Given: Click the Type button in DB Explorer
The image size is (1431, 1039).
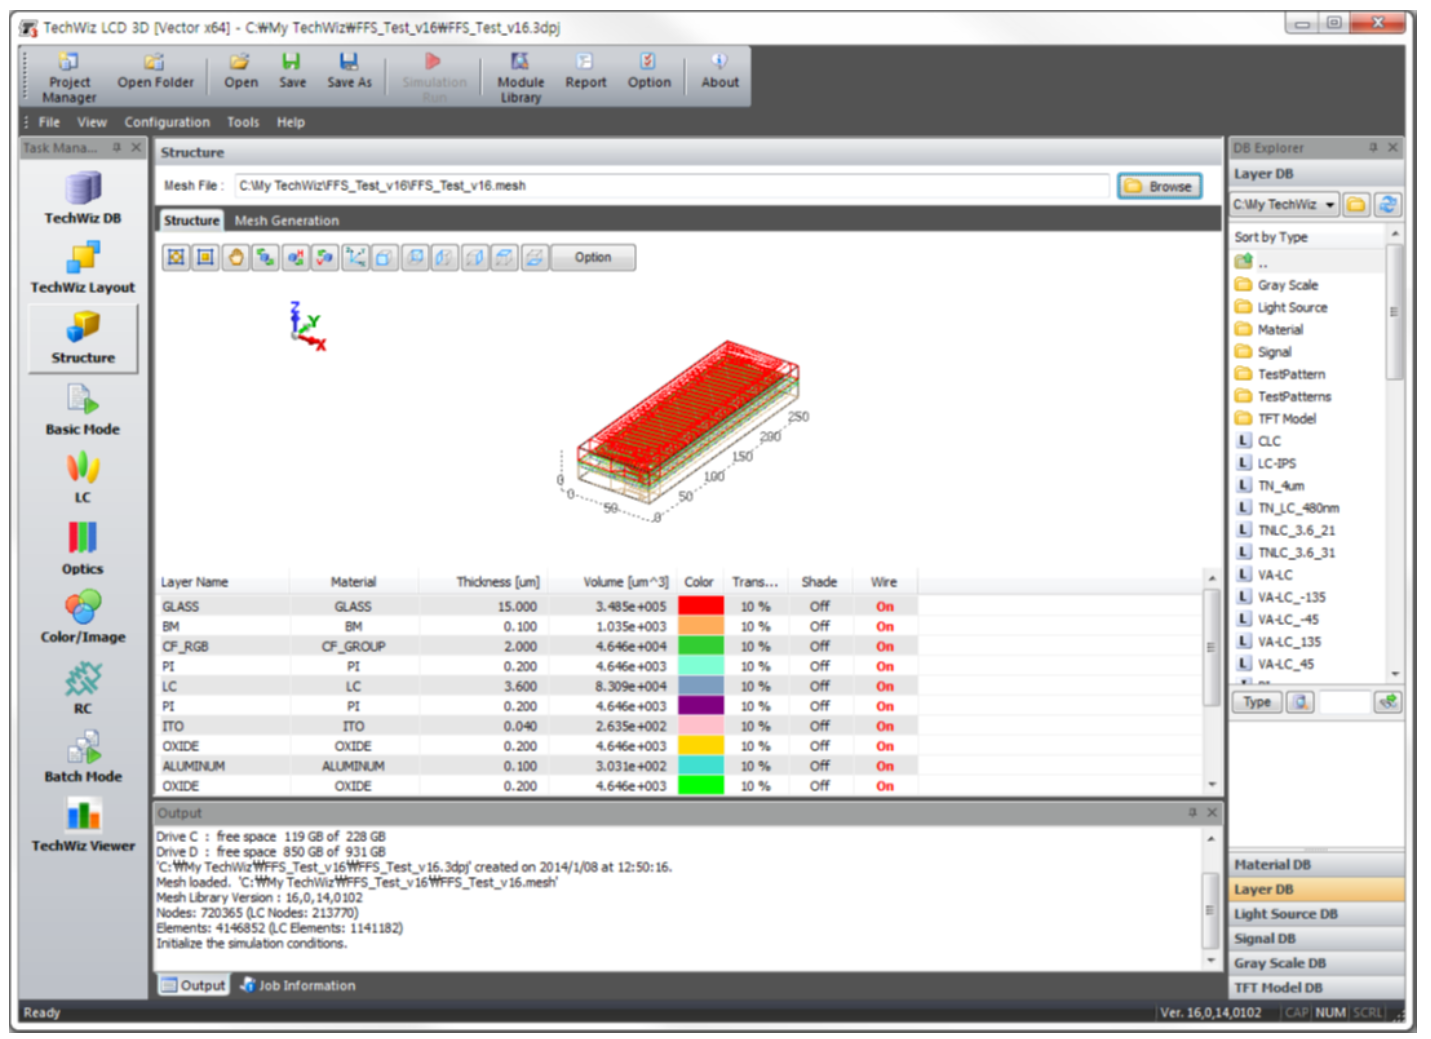Looking at the screenshot, I should [x=1257, y=702].
